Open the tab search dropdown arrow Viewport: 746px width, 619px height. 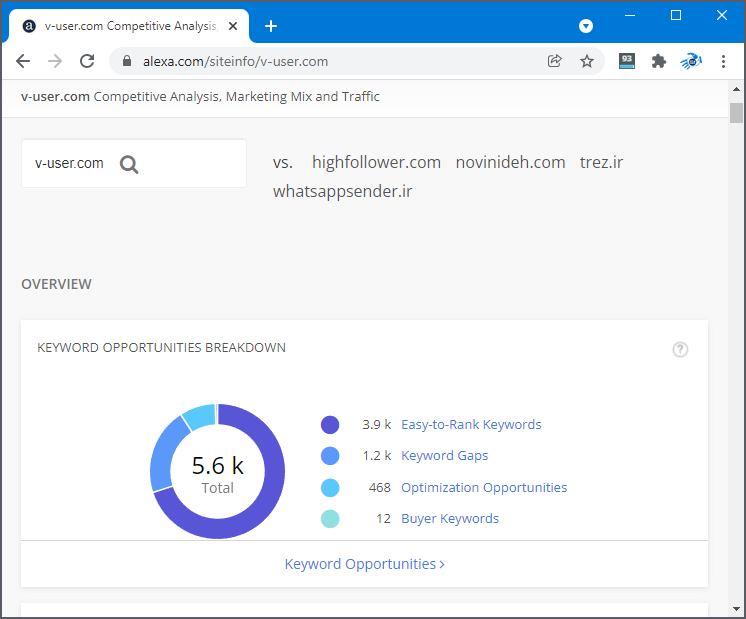tap(586, 26)
